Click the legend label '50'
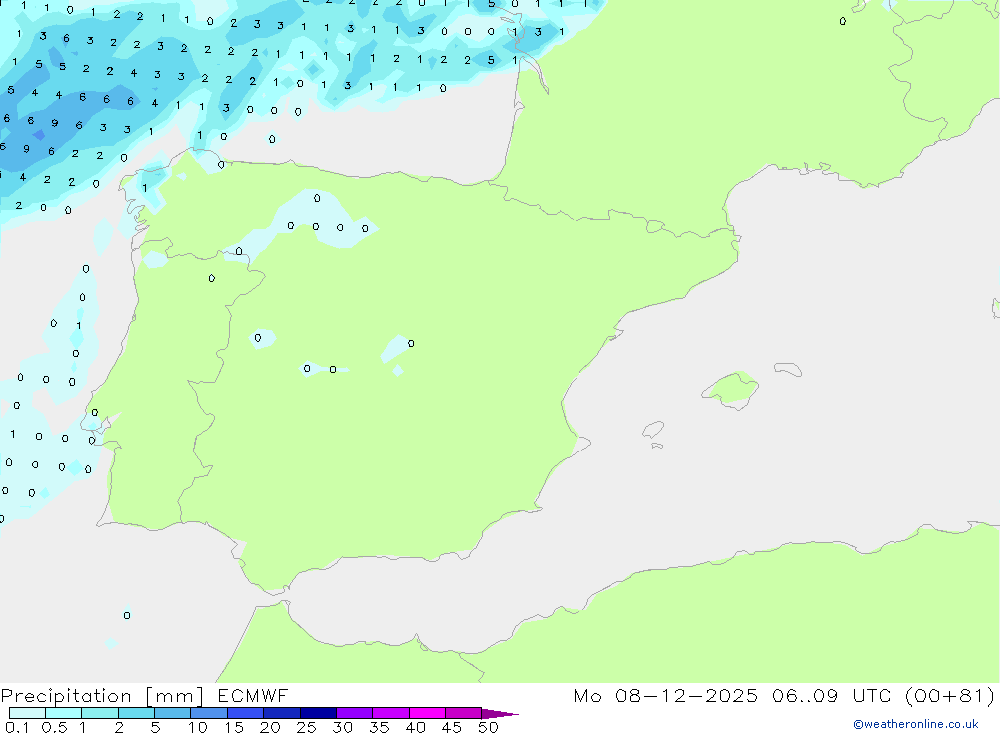This screenshot has height=733, width=1000. click(488, 727)
